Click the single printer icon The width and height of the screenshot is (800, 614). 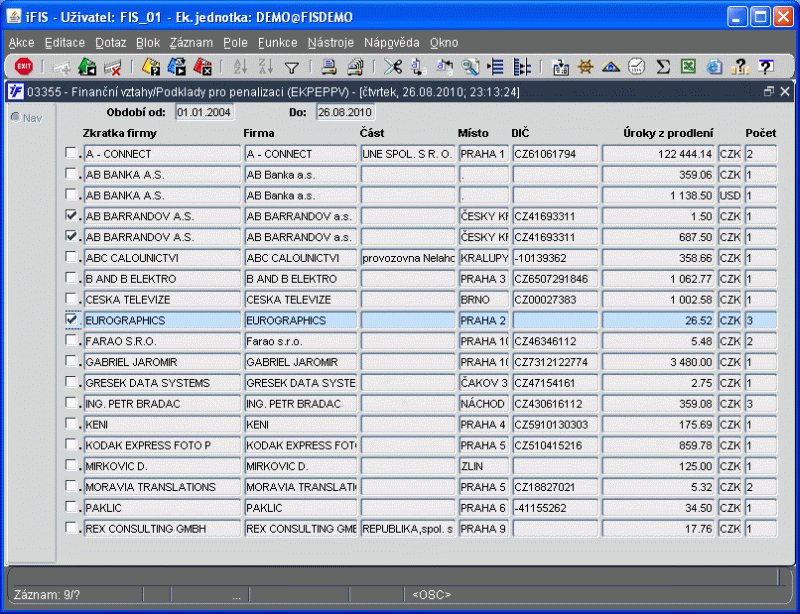[x=329, y=66]
